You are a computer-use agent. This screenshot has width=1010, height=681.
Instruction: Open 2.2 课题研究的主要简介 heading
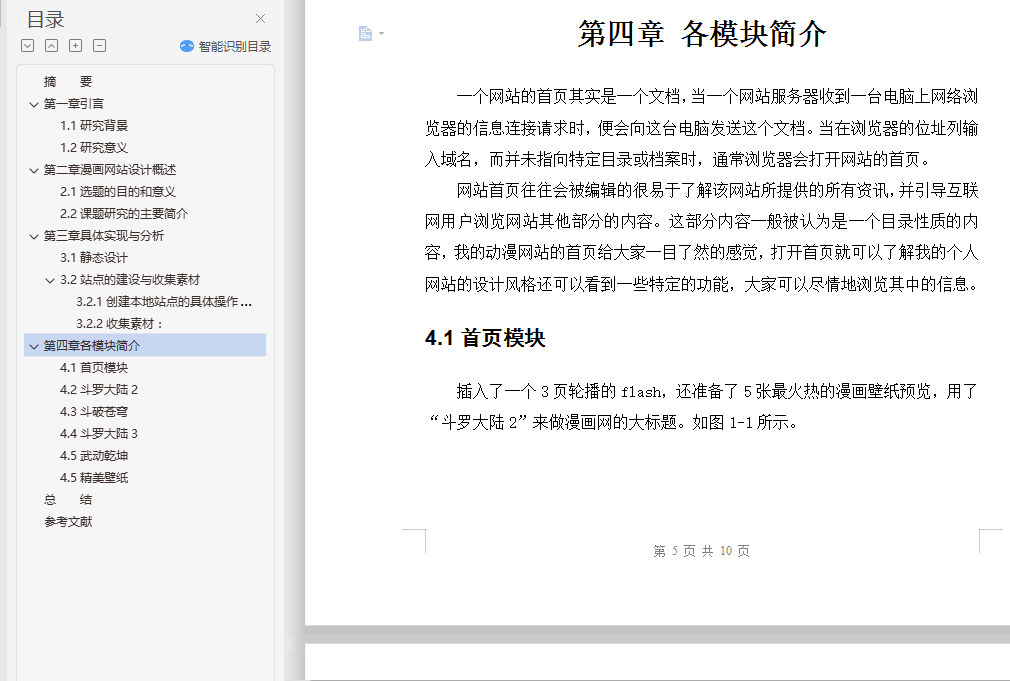coord(124,213)
